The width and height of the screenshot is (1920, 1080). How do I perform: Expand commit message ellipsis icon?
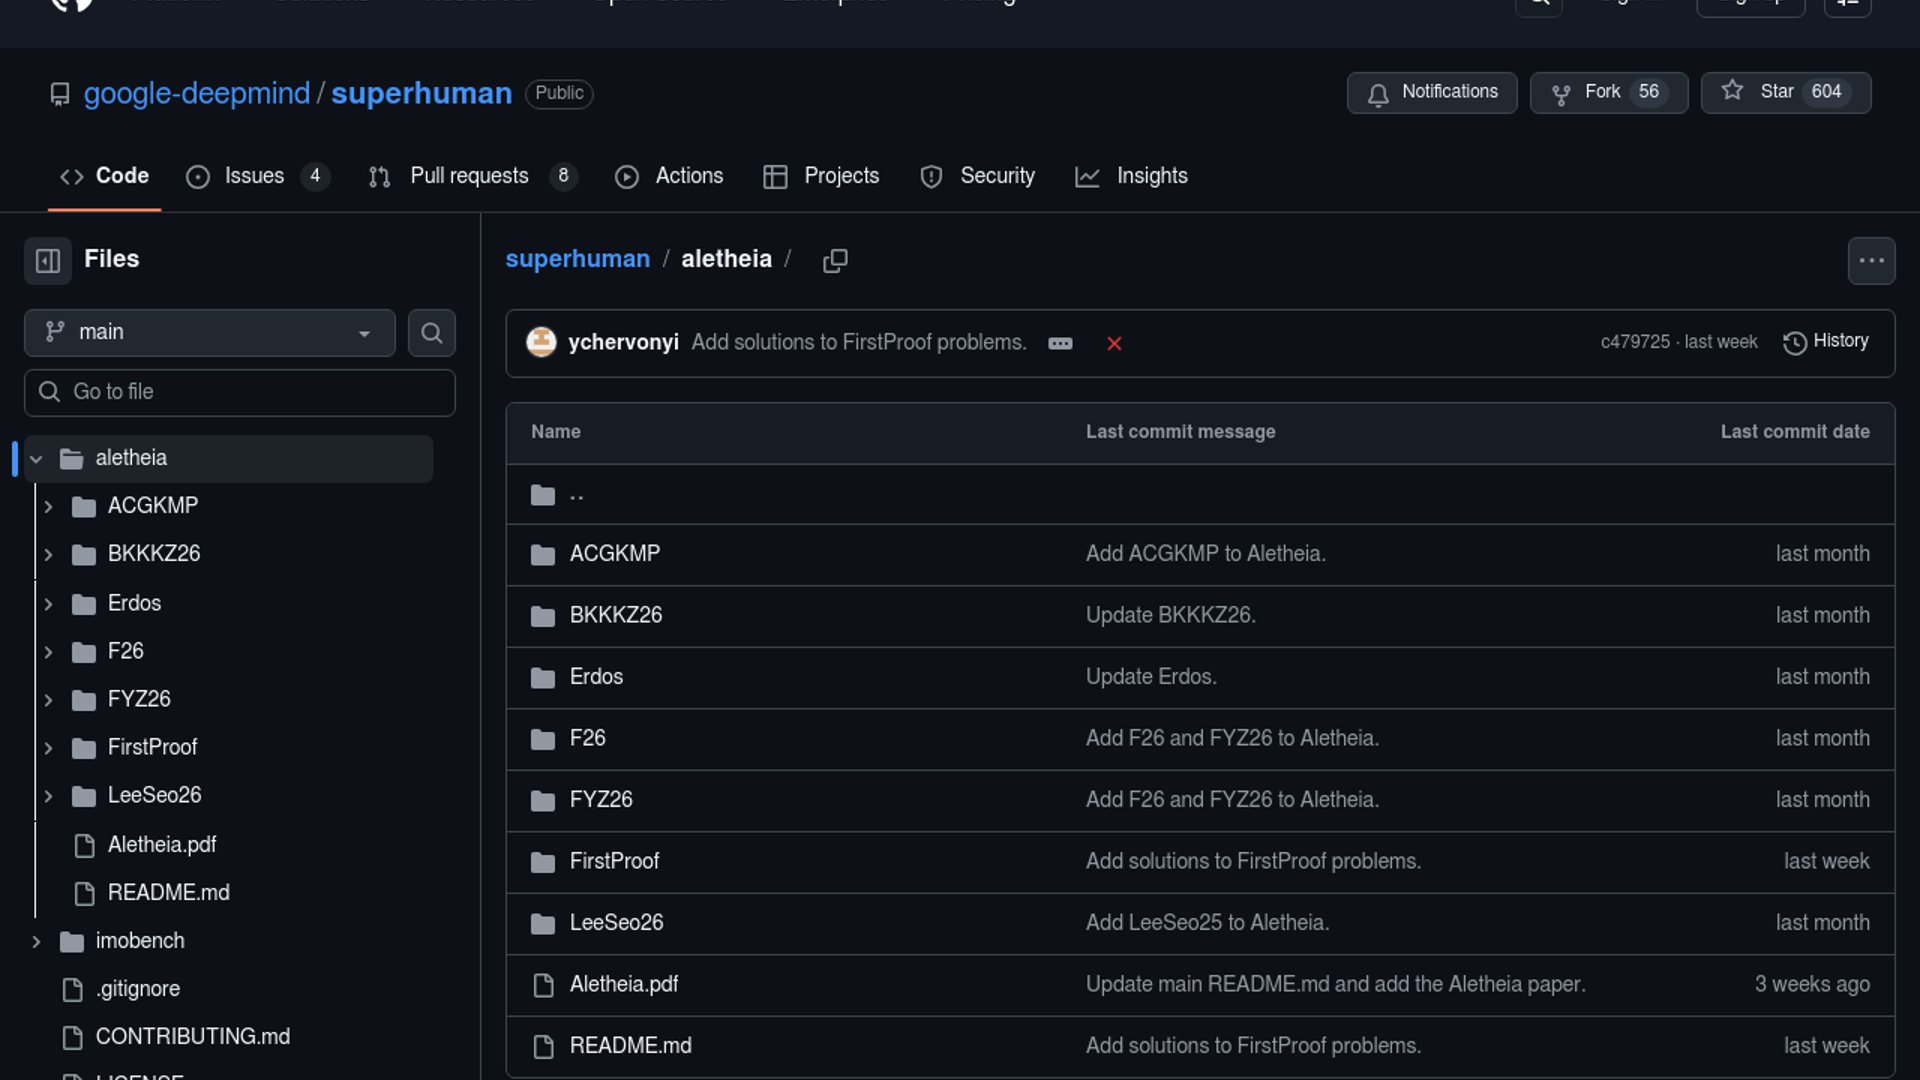click(x=1060, y=344)
